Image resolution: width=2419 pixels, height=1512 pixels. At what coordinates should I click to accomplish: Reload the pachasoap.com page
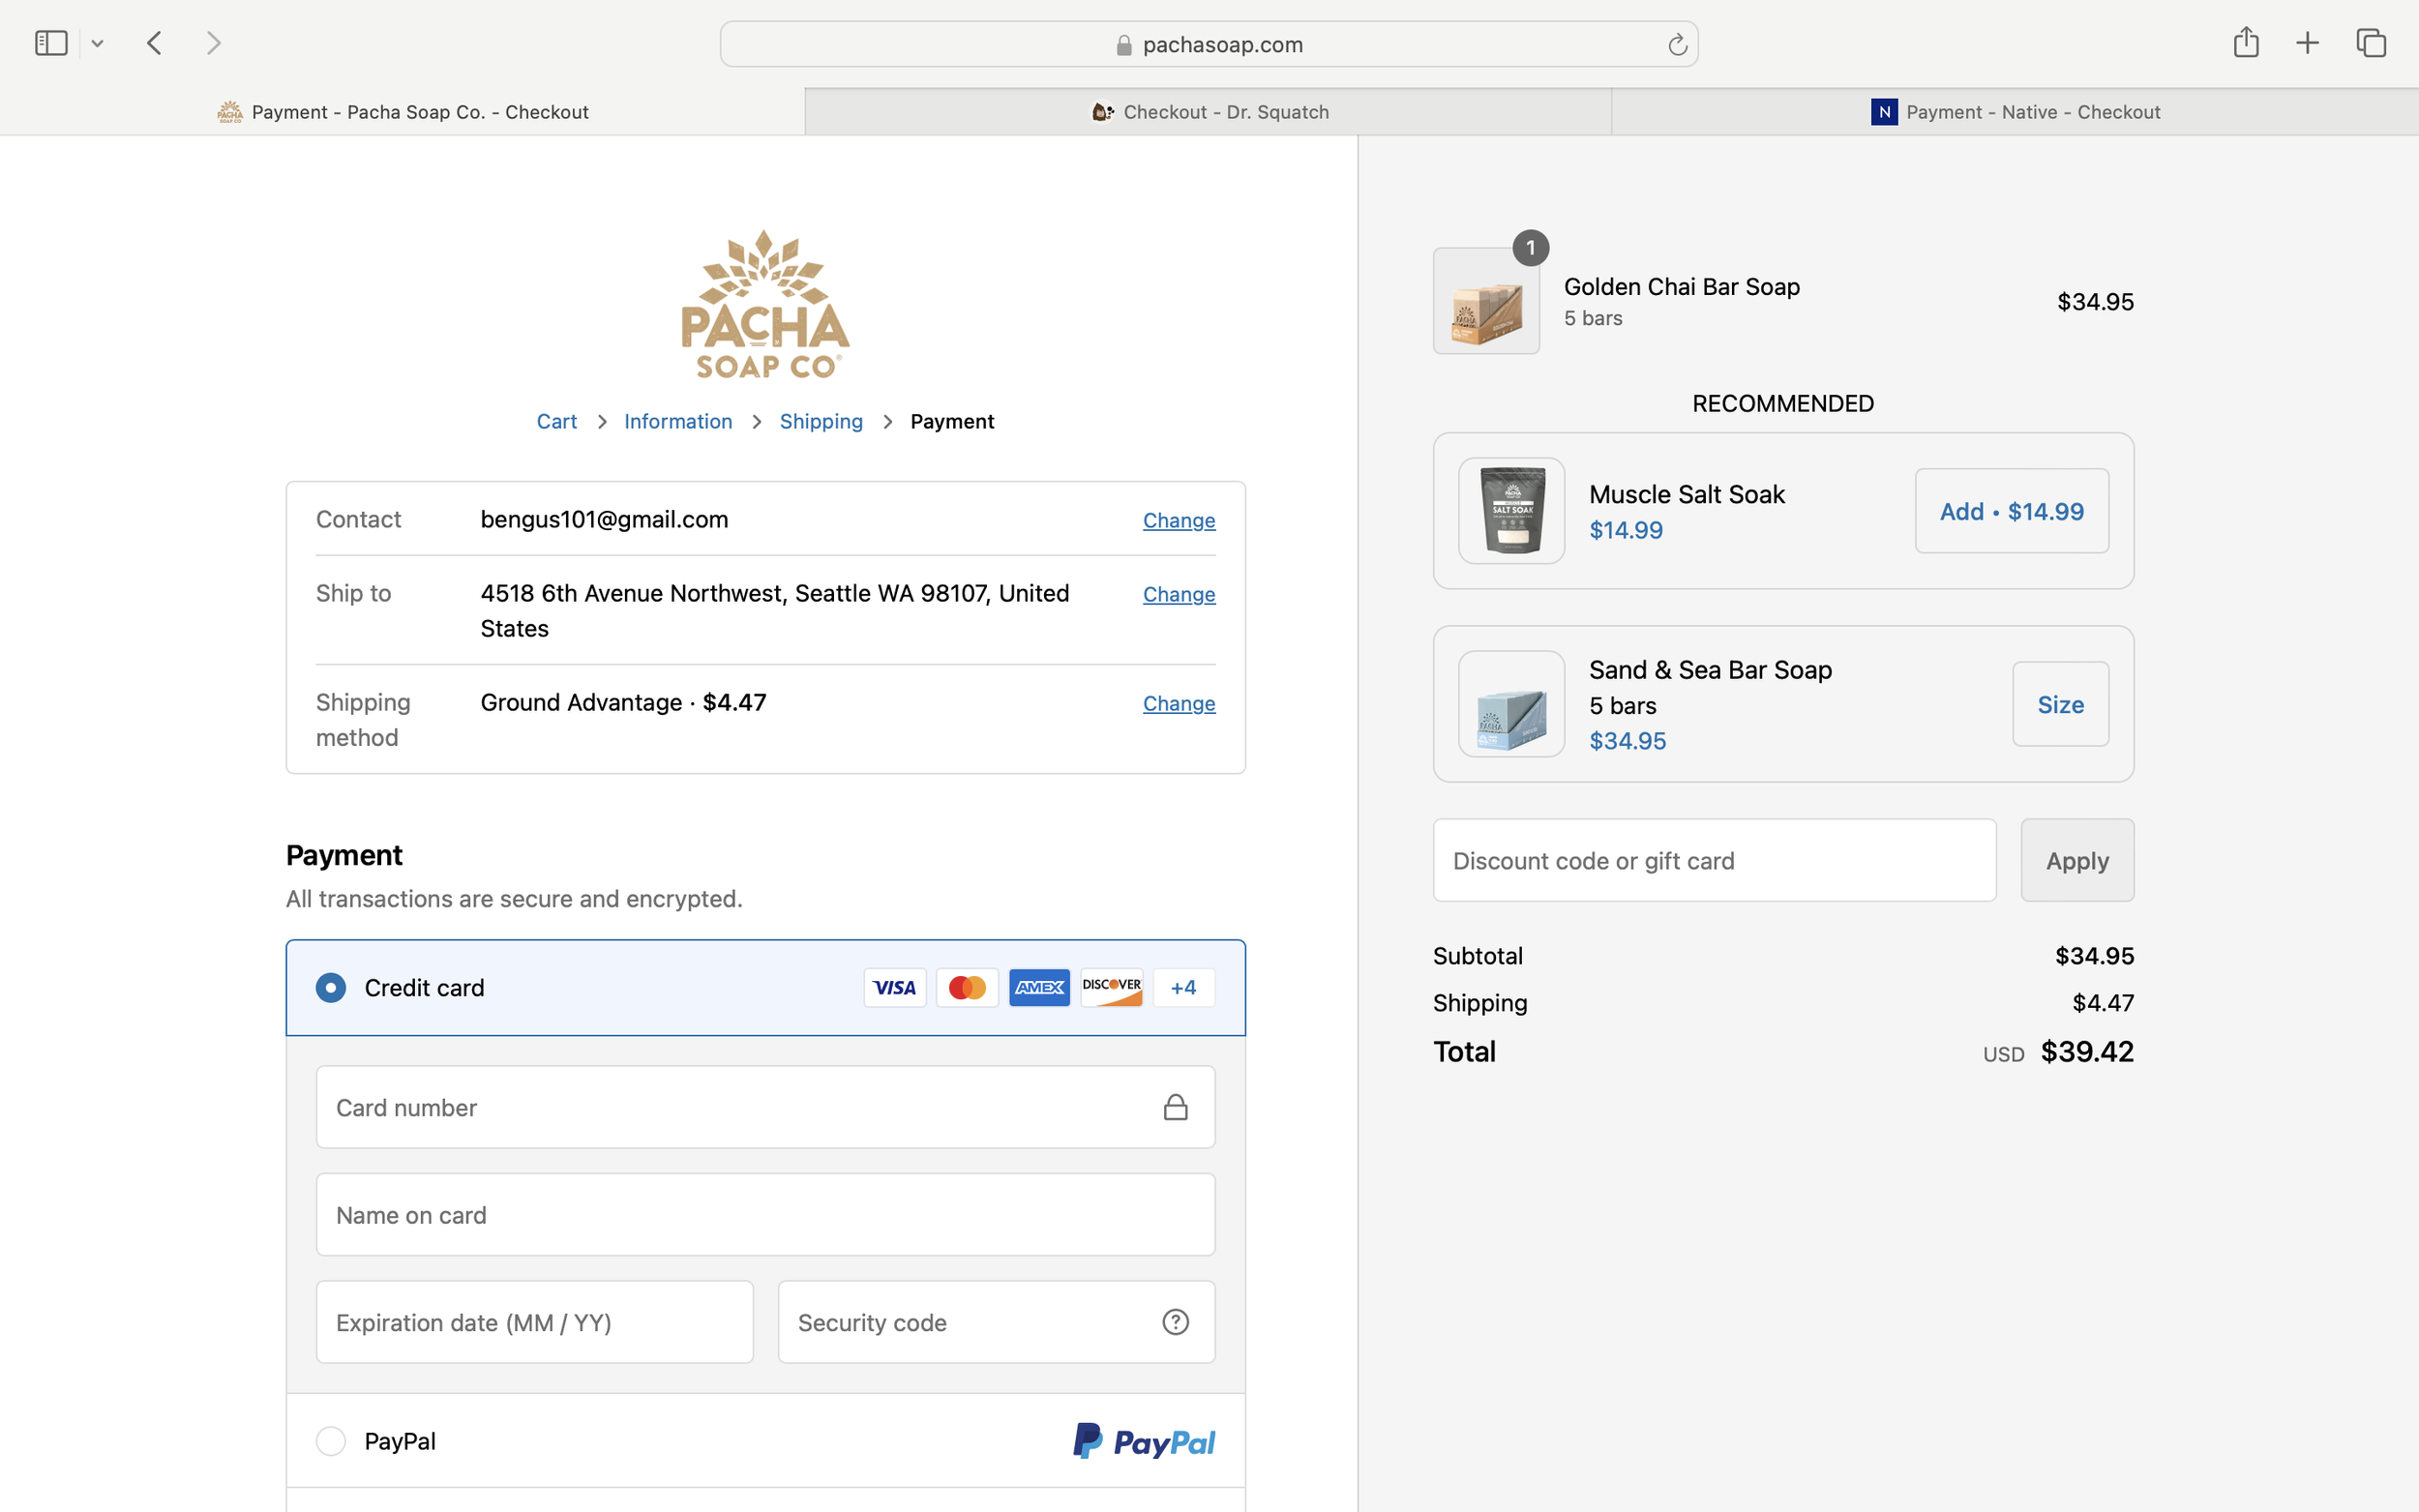pos(1676,43)
